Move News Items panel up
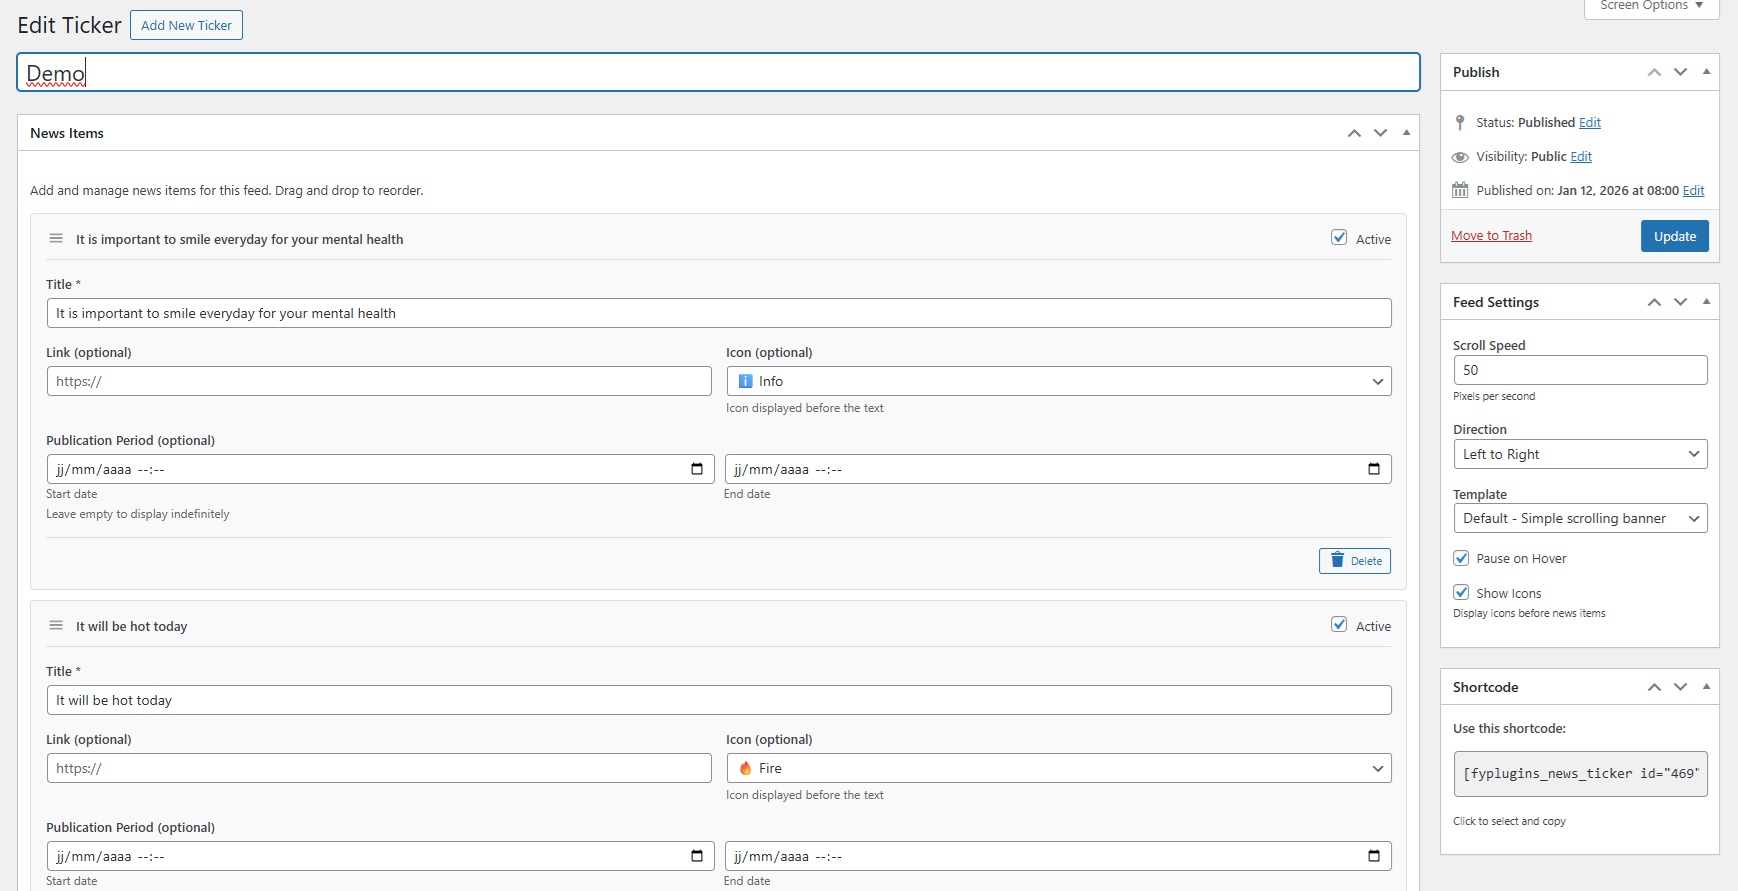 point(1354,133)
